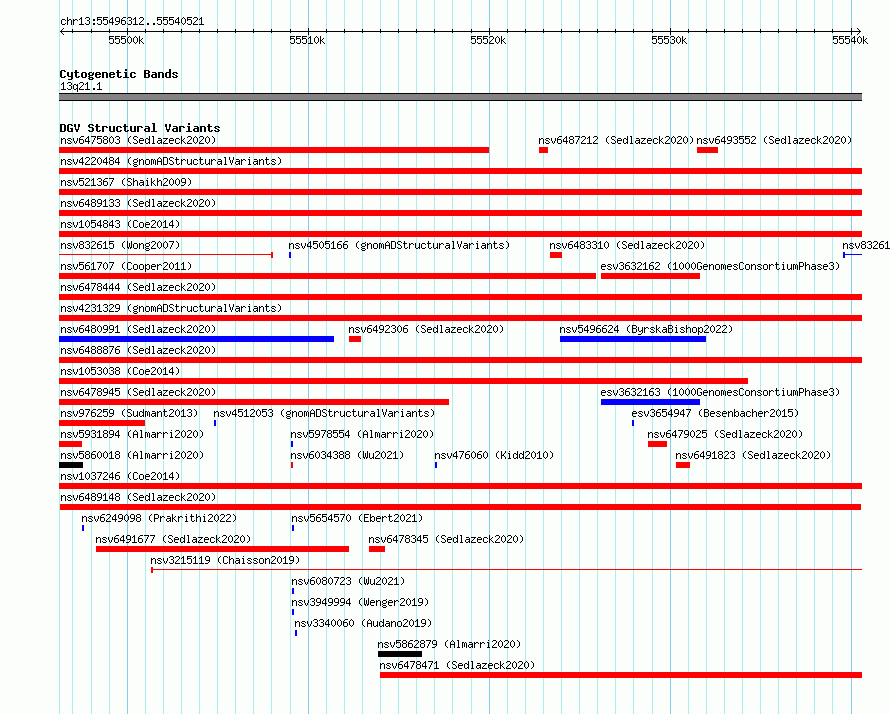
Task: Select blue esv3632163 variant bar
Action: [650, 402]
